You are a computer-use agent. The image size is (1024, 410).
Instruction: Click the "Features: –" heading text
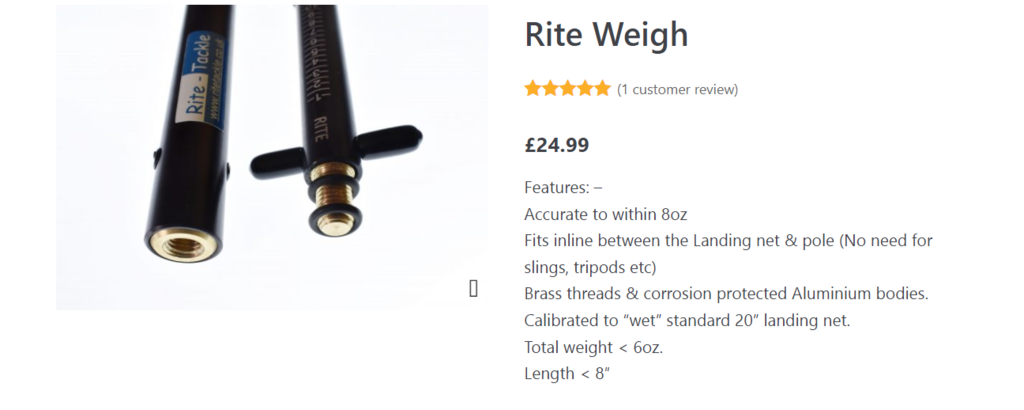click(563, 187)
